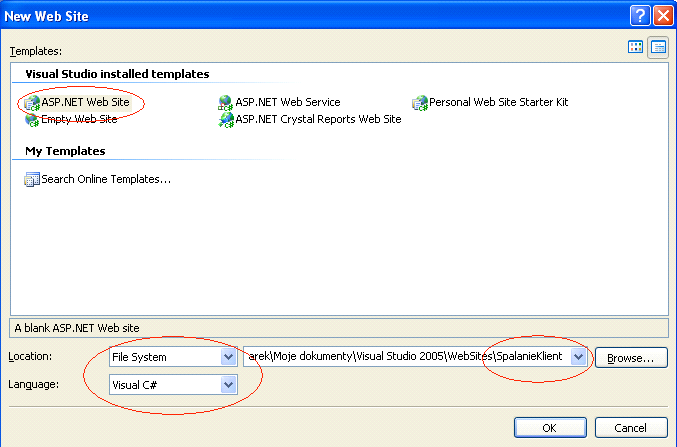Select the Personal Web Site Starter Kit icon
This screenshot has width=677, height=447.
point(419,103)
